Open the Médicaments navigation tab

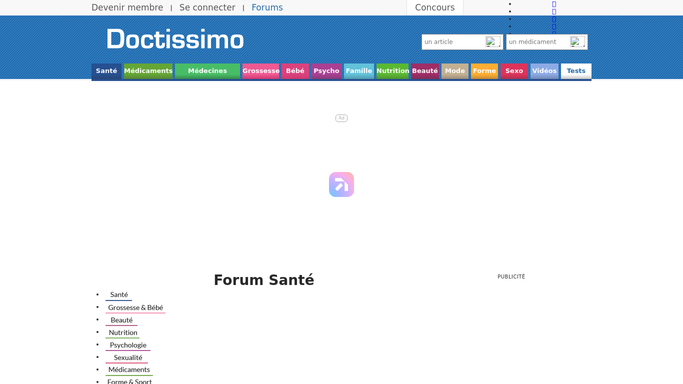(x=148, y=71)
